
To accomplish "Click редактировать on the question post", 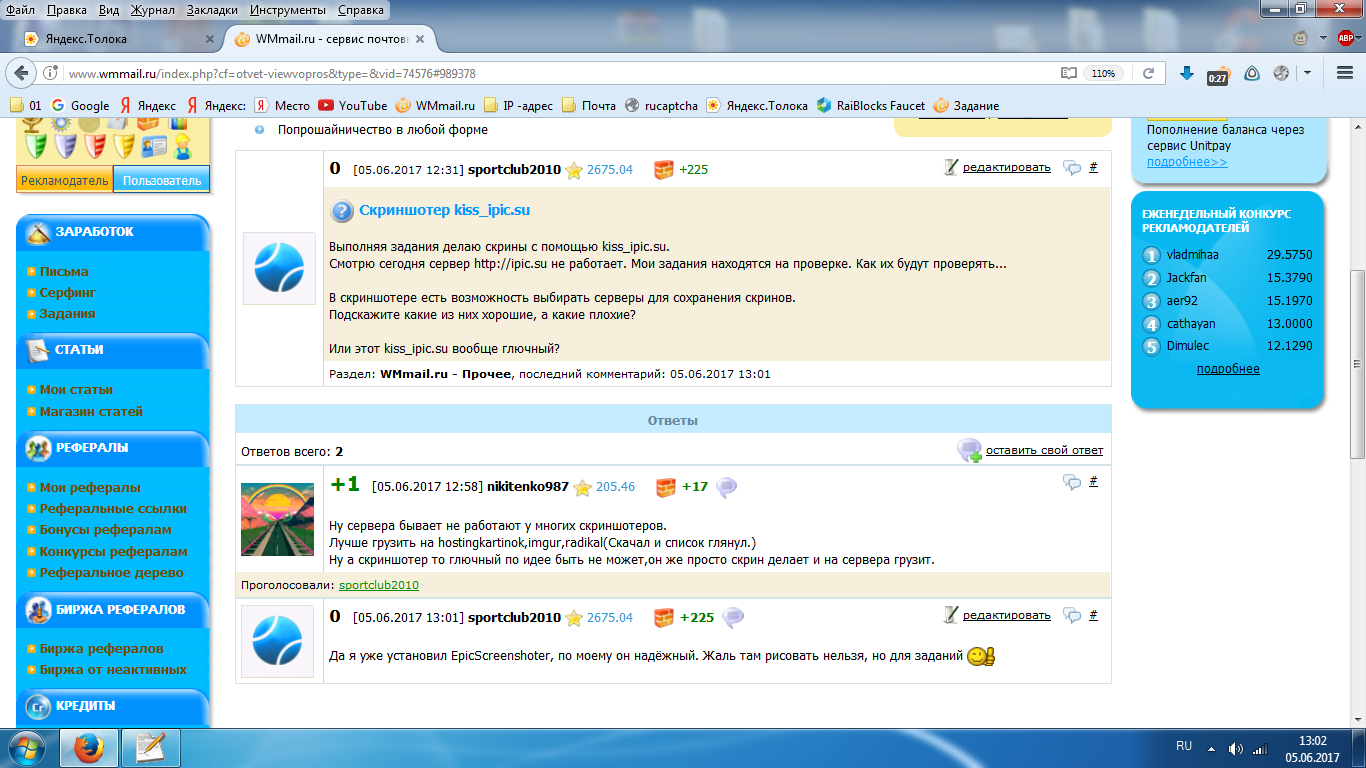I will click(x=1007, y=167).
